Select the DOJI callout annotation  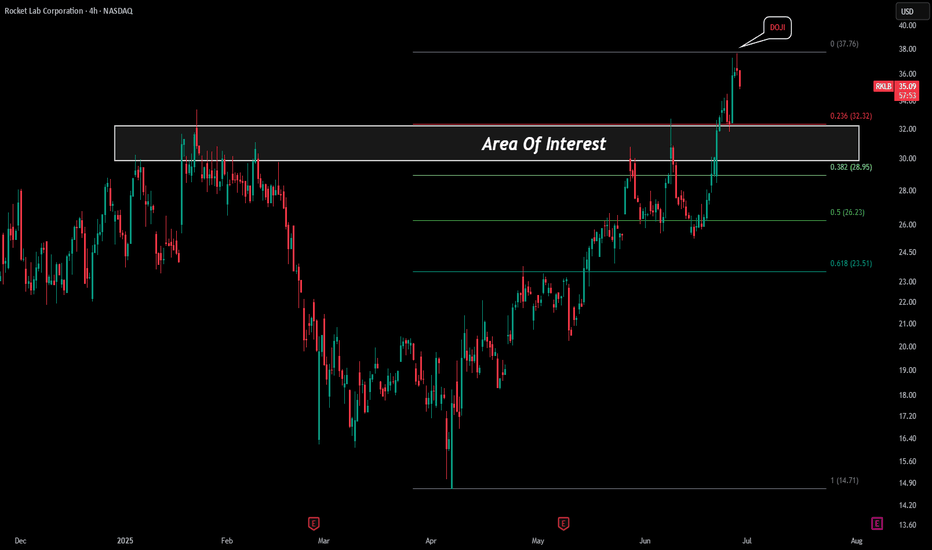[x=777, y=28]
